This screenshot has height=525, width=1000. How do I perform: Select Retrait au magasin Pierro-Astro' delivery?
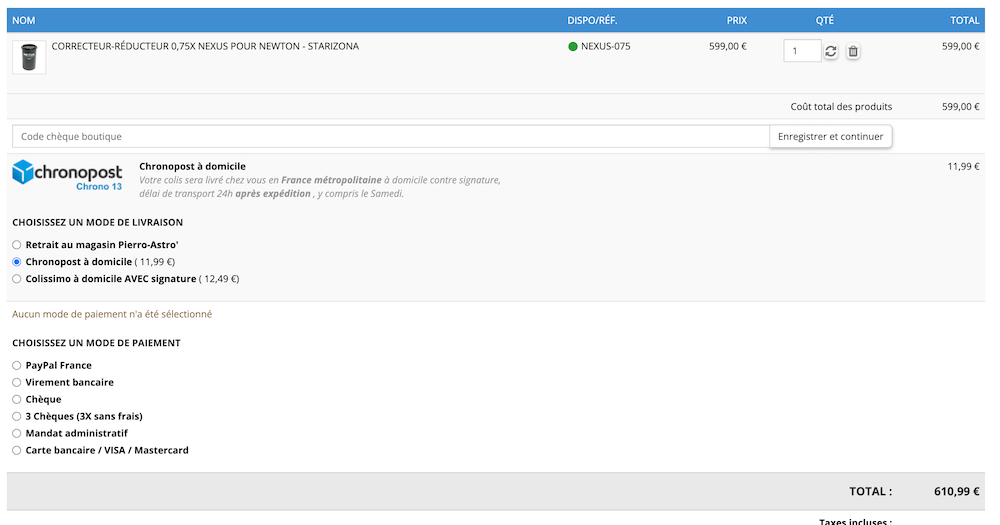(x=17, y=245)
